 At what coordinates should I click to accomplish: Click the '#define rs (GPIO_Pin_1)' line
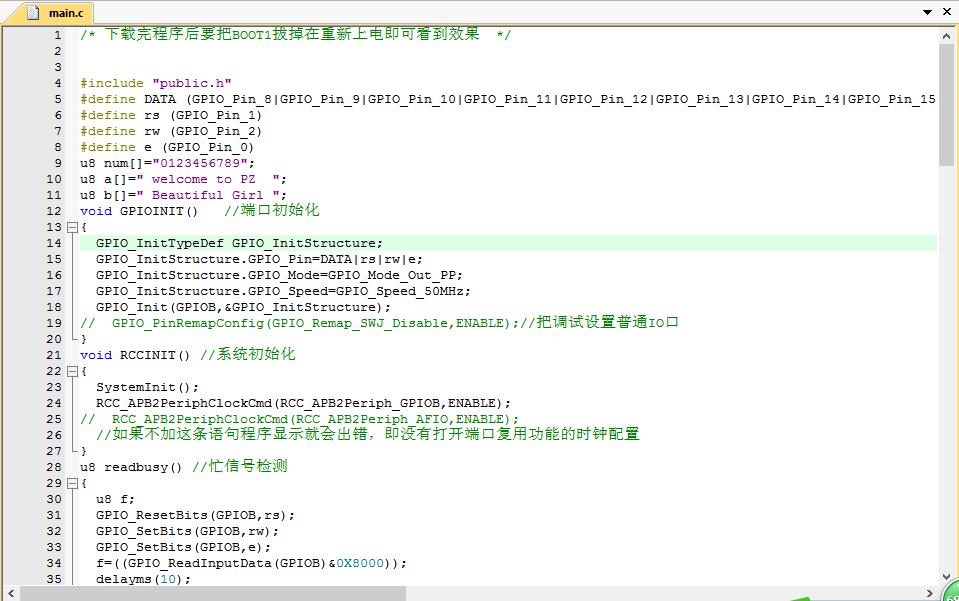[171, 115]
